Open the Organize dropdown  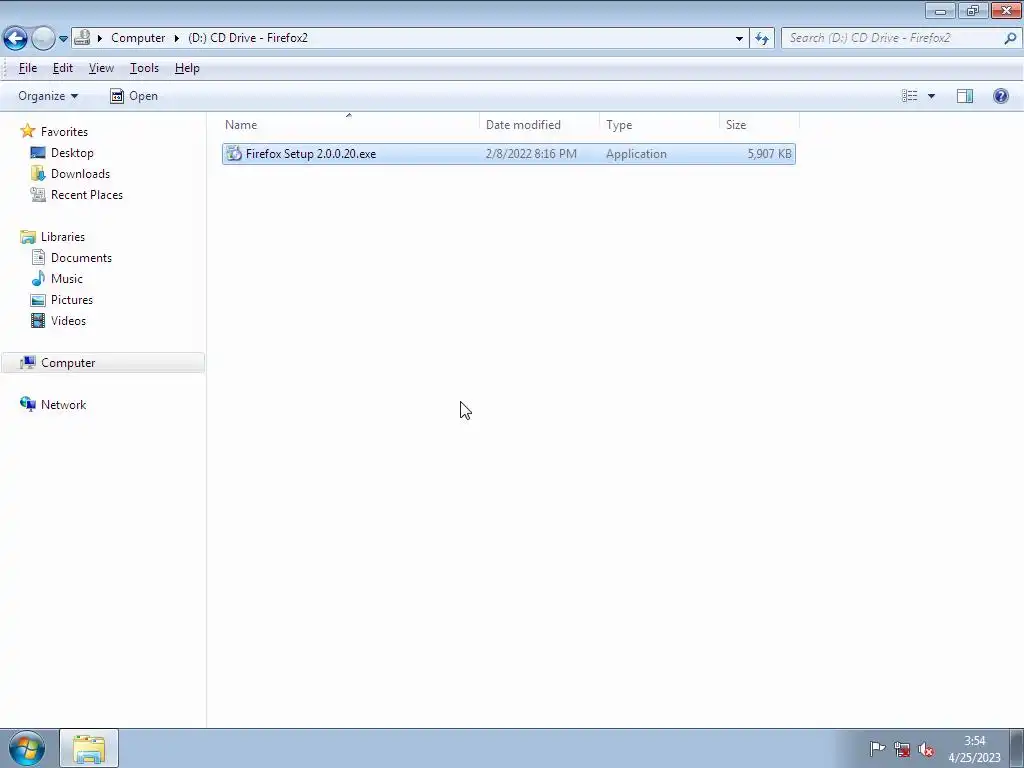point(48,96)
